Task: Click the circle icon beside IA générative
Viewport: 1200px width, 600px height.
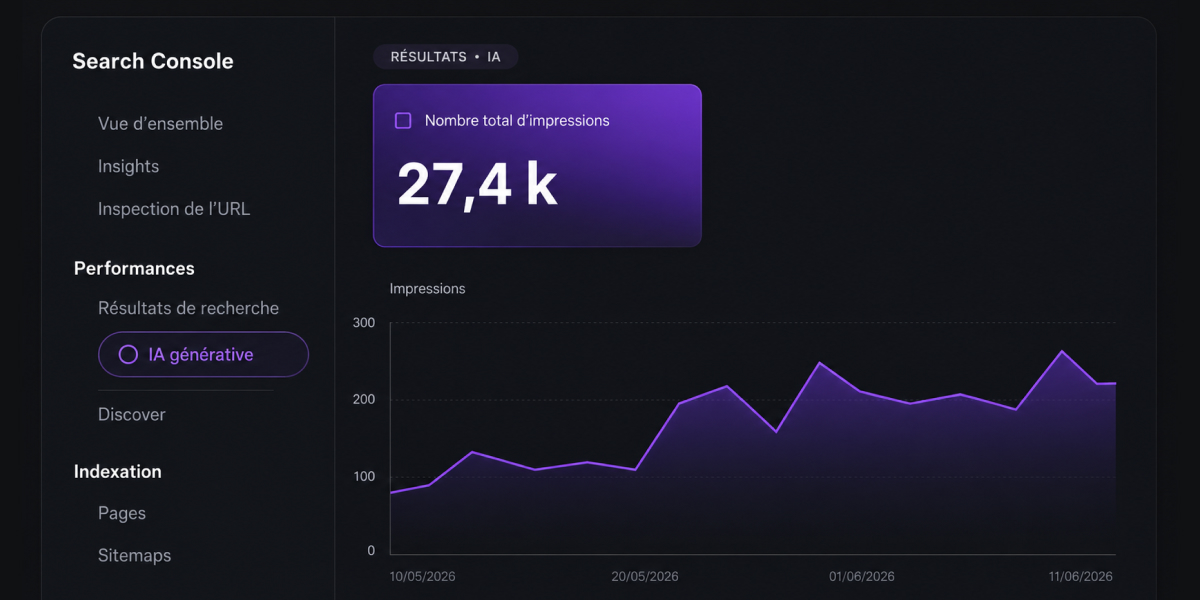Action: [128, 354]
